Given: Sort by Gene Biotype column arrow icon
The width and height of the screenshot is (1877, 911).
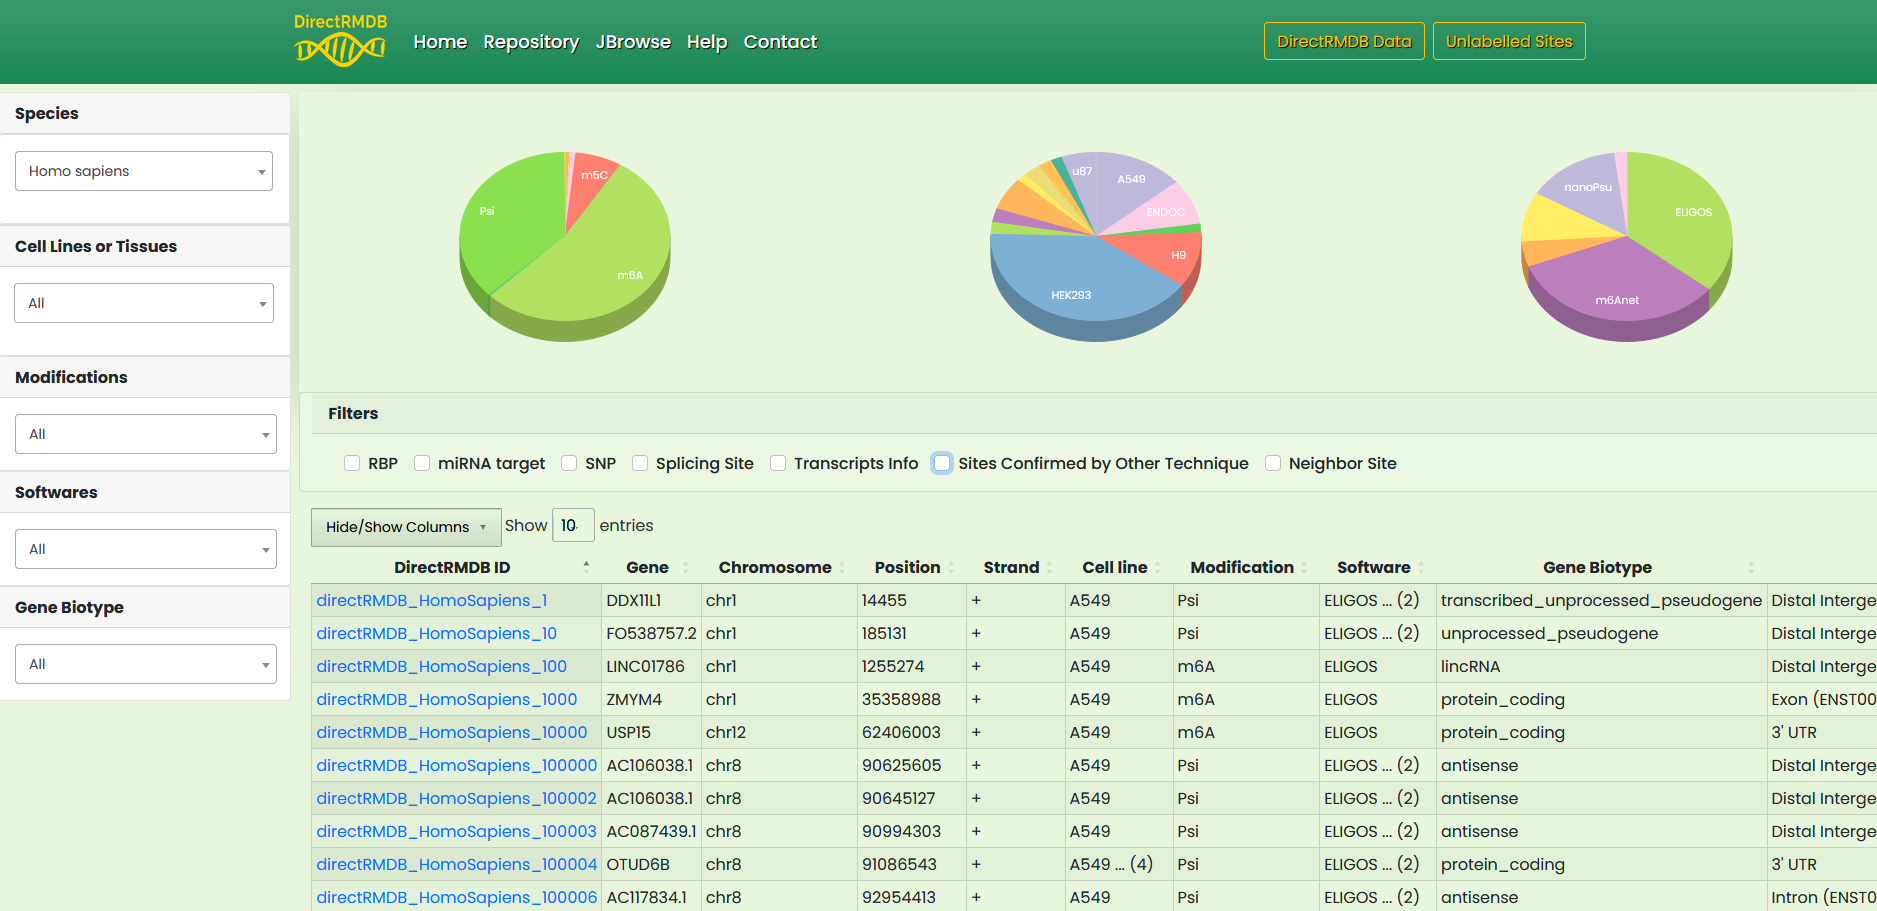Looking at the screenshot, I should click(1751, 567).
